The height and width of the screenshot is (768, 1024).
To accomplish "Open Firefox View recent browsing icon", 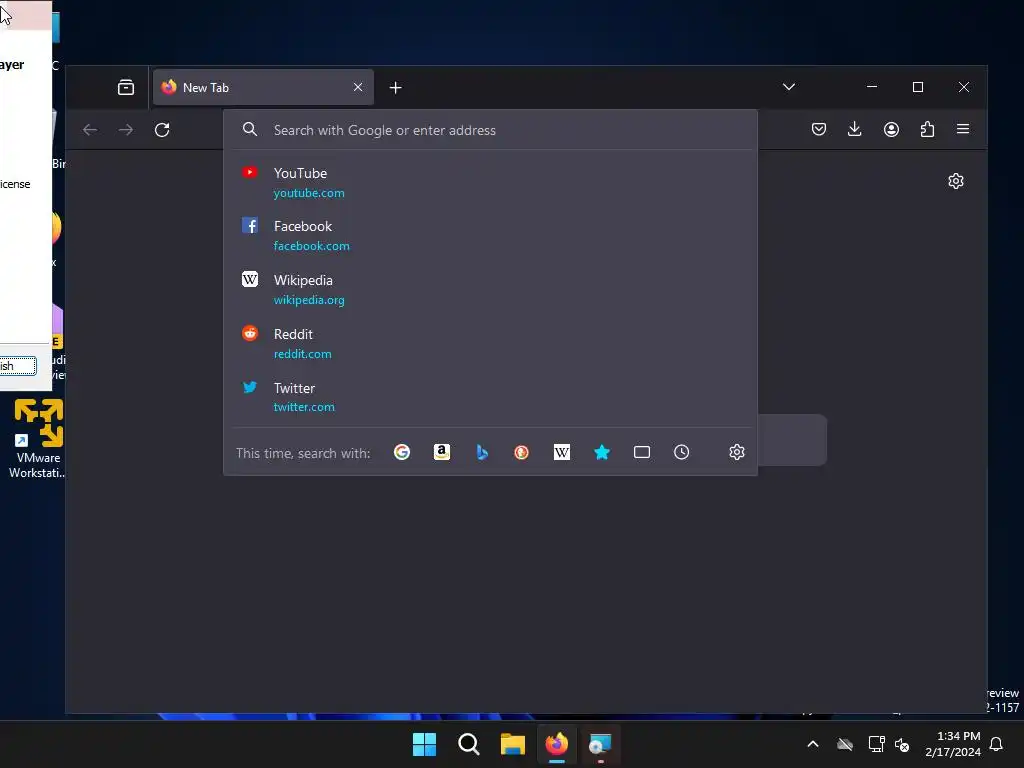I will (x=125, y=88).
